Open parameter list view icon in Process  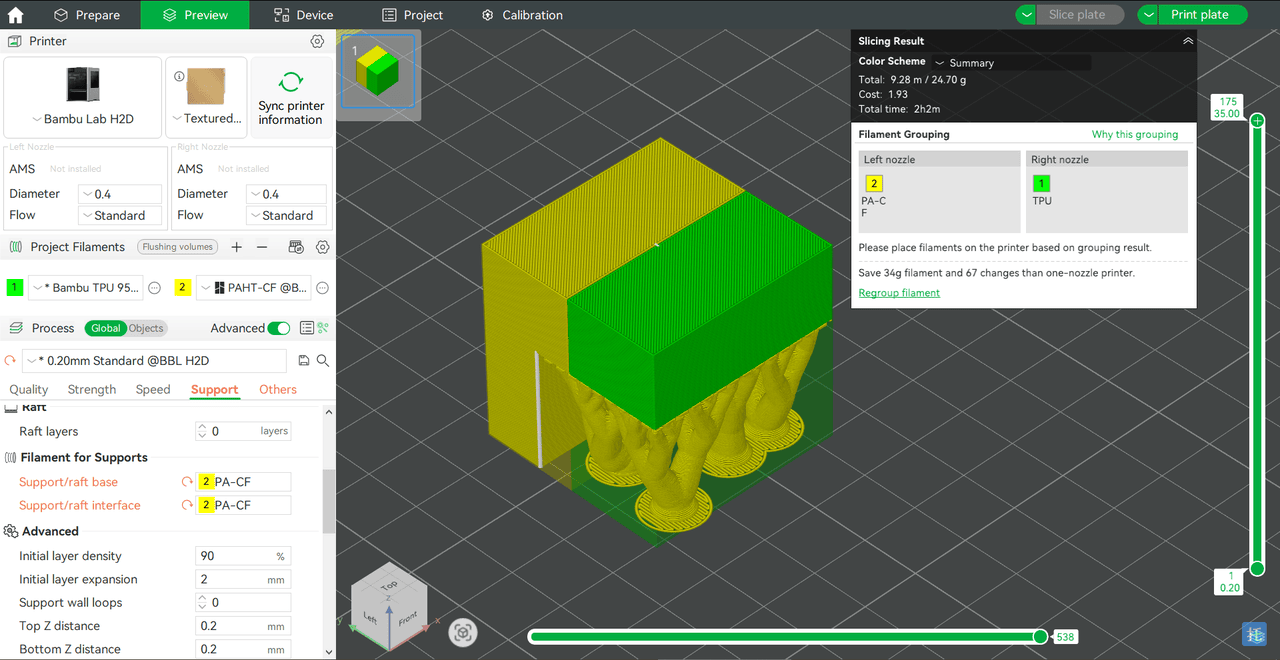(x=307, y=328)
